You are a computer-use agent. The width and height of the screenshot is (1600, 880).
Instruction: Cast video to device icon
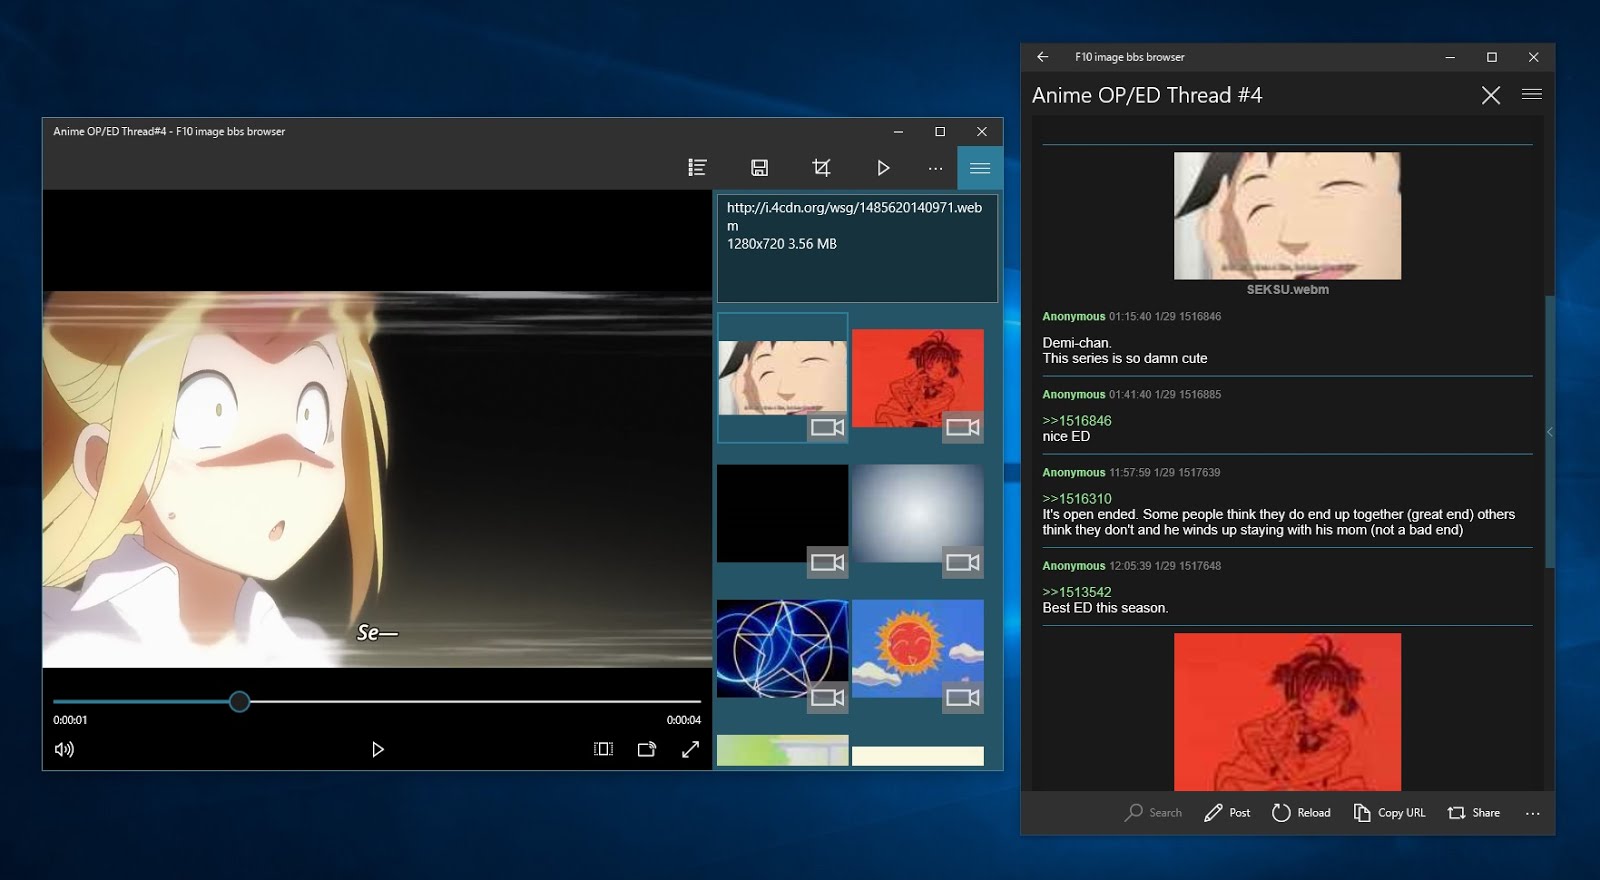pyautogui.click(x=647, y=749)
